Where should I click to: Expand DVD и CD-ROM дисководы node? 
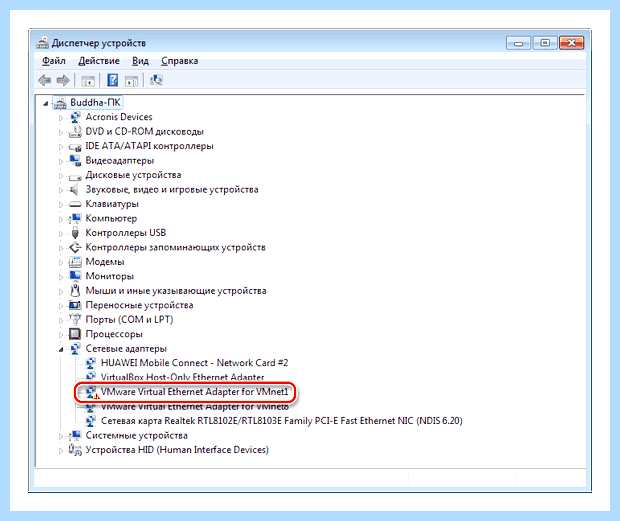(61, 132)
